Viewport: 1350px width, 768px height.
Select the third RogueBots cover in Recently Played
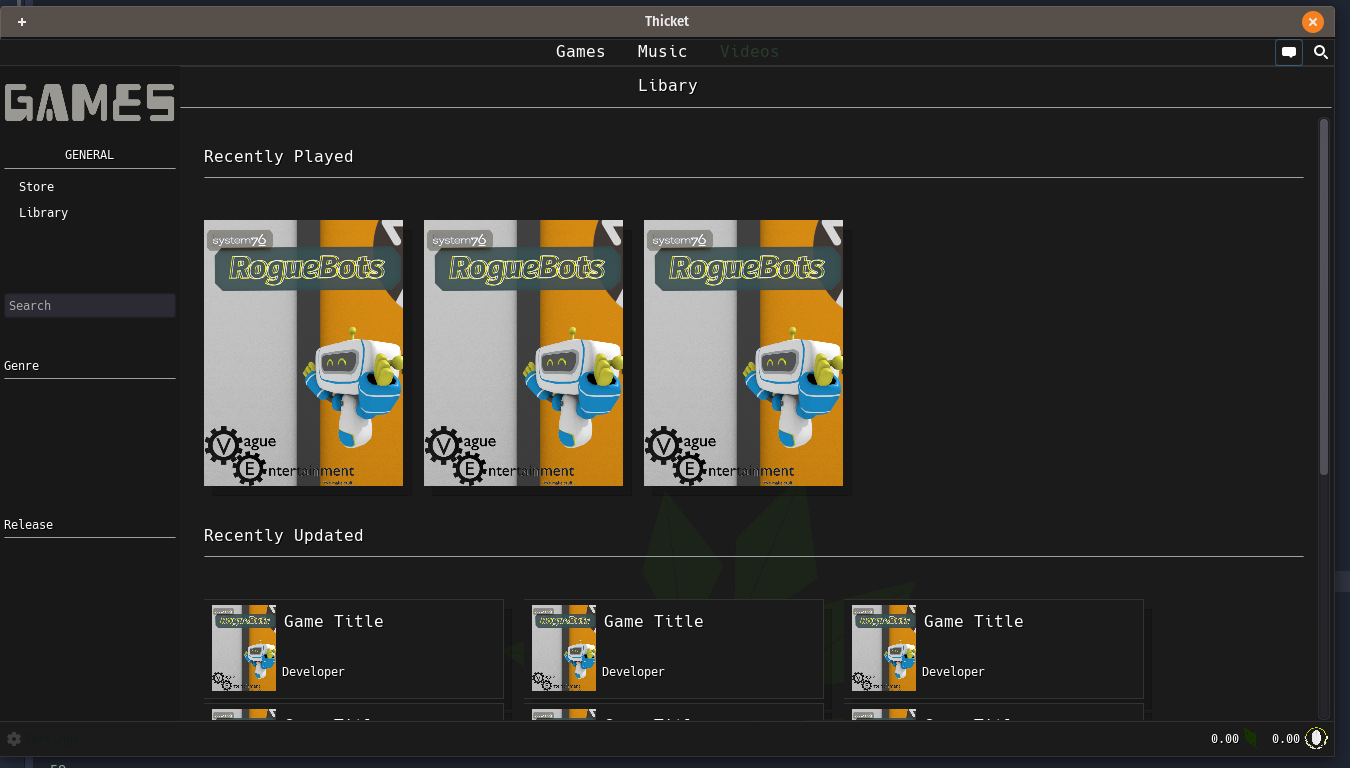pyautogui.click(x=743, y=353)
